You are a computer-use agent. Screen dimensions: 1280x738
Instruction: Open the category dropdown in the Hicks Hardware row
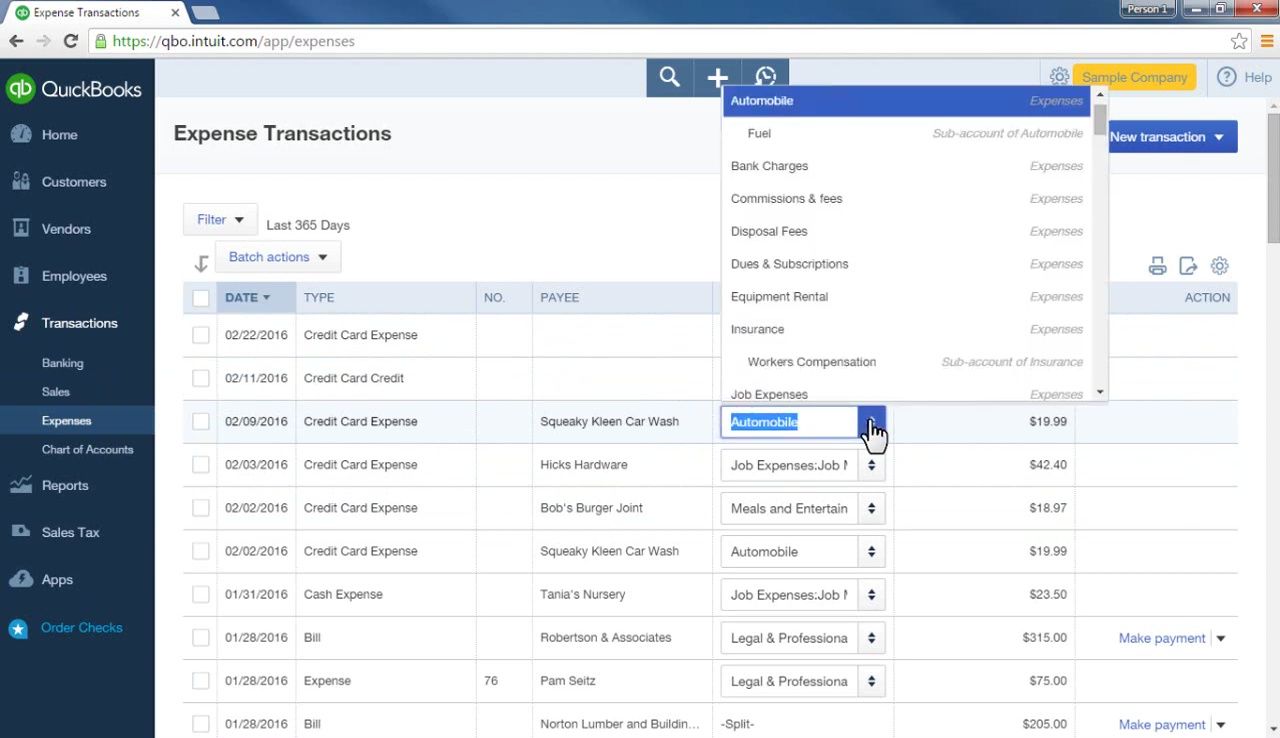(871, 465)
